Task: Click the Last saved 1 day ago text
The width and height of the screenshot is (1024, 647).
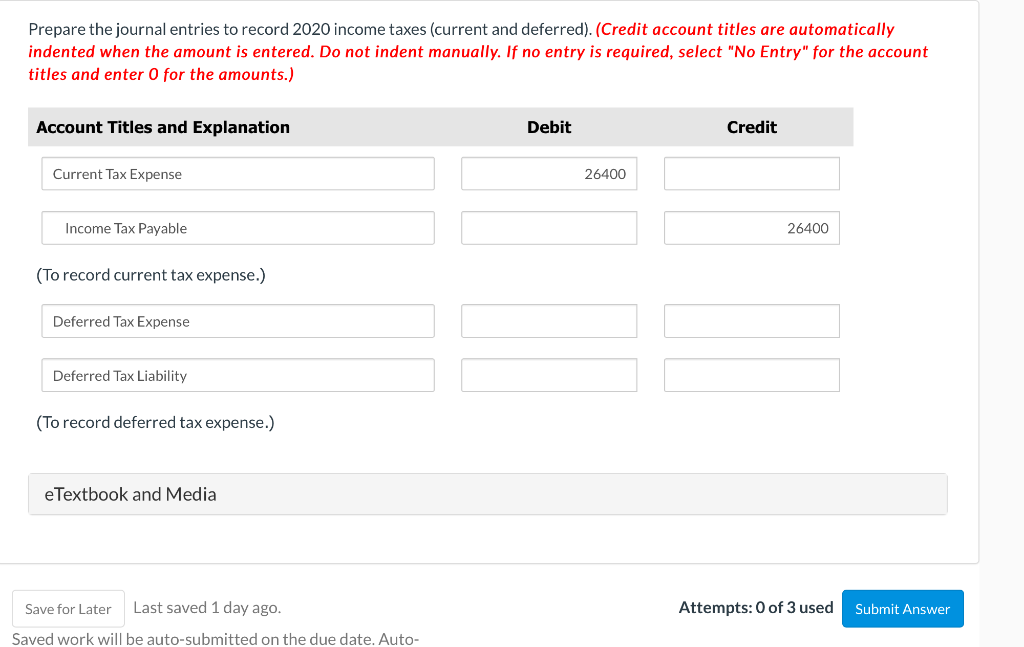Action: (x=207, y=607)
